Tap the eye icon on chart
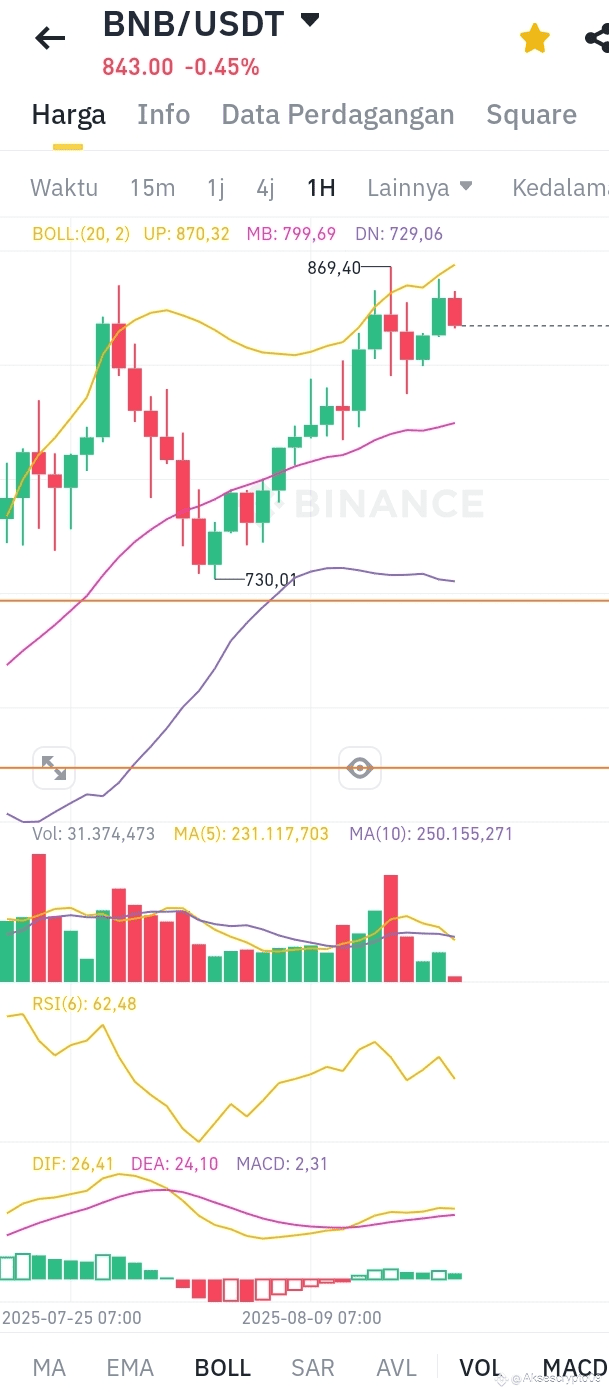Screen dimensions: 609x1396 (x=359, y=768)
